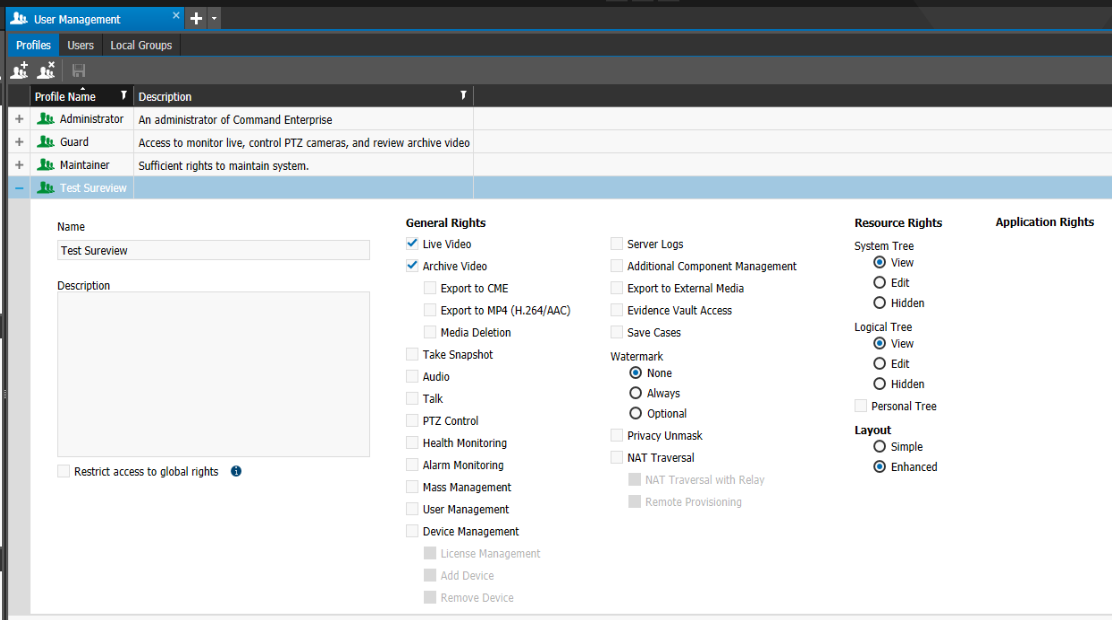Choose the Simple layout option
Screen dimensions: 1112x620
[882, 446]
